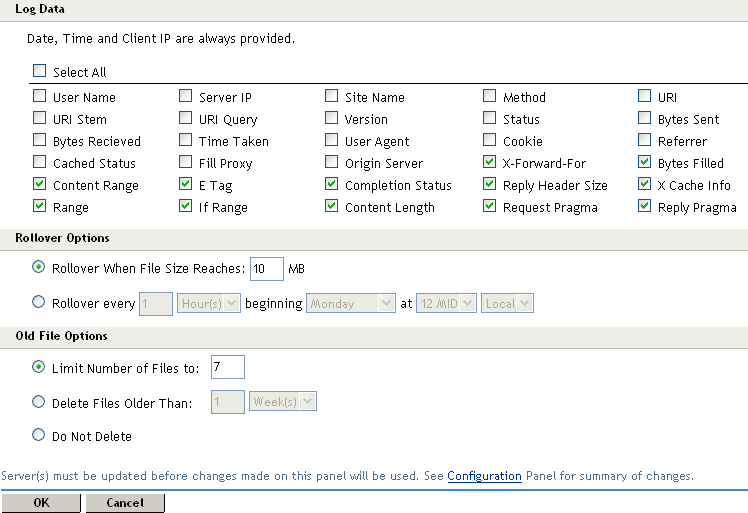
Task: Uncheck the Content Range checkbox
Action: (40, 184)
